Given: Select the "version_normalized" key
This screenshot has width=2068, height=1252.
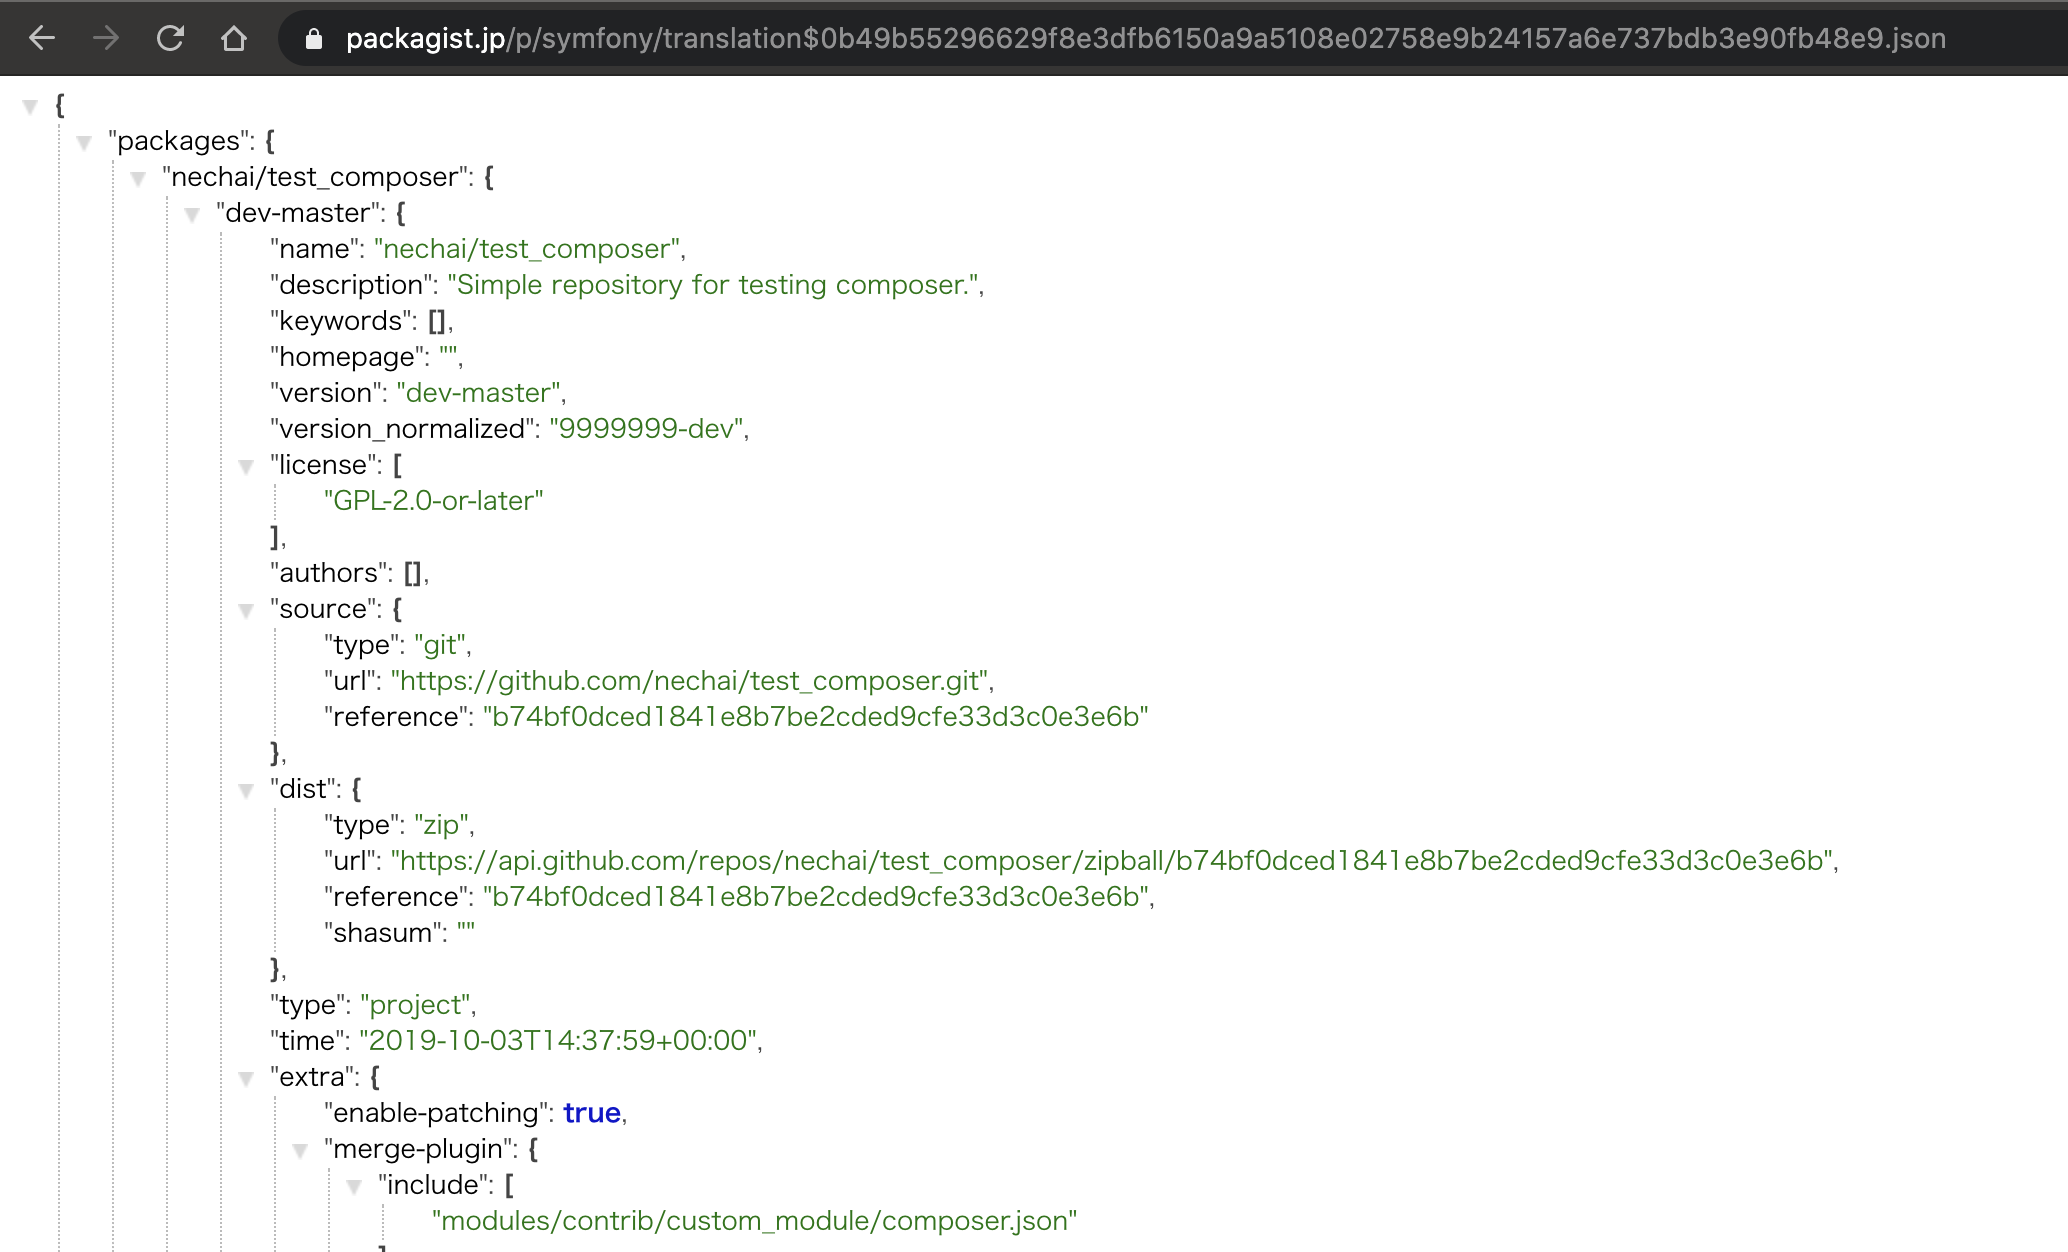Looking at the screenshot, I should 402,429.
